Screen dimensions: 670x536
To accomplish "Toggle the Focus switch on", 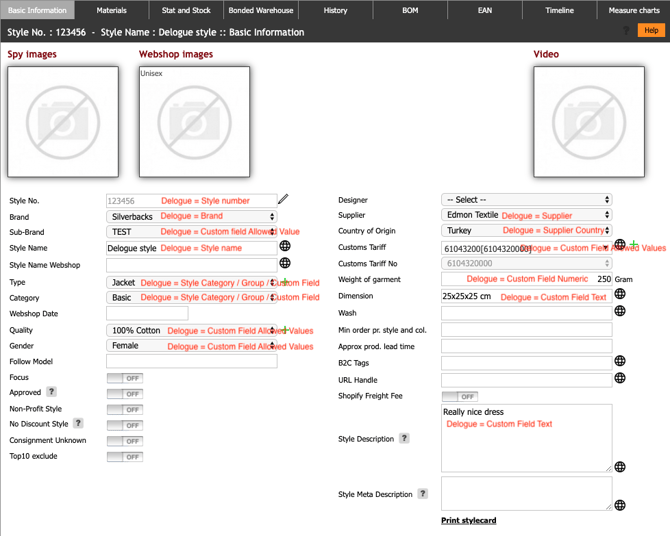I will click(125, 378).
